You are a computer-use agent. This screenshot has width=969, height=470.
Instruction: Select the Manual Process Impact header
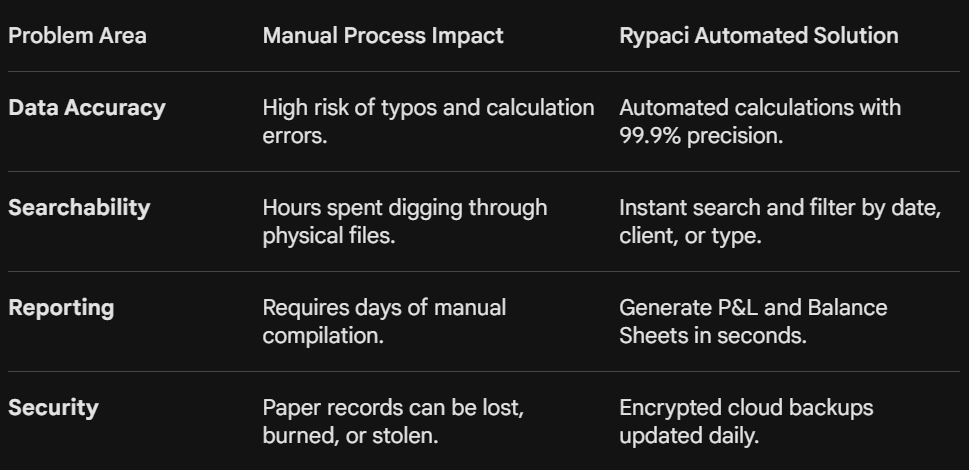[383, 36]
